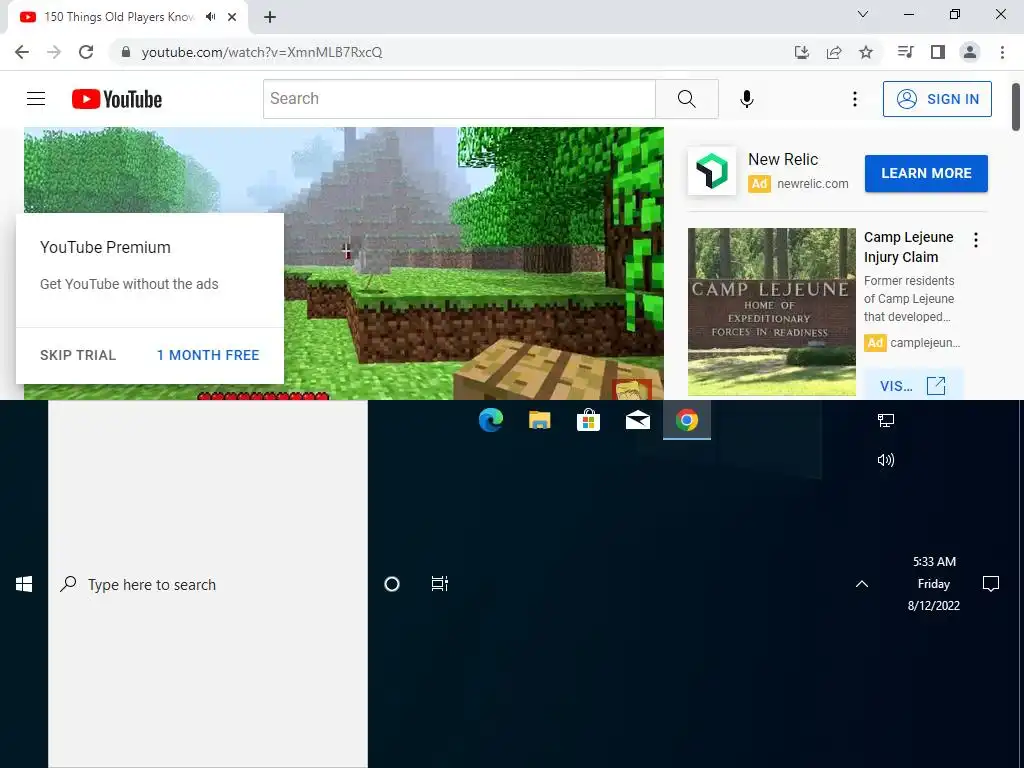The image size is (1024, 768).
Task: Show hidden tray icons chevron
Action: coord(862,584)
